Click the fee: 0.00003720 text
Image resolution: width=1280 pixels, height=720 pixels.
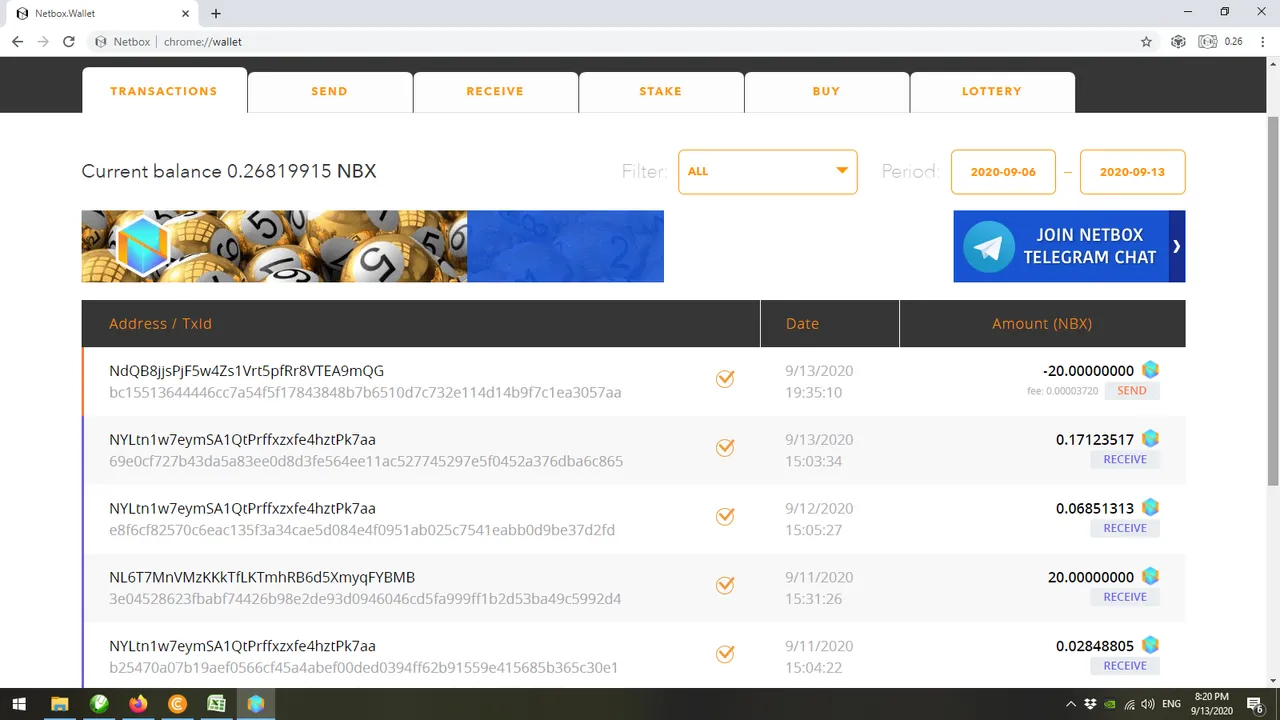[1062, 391]
